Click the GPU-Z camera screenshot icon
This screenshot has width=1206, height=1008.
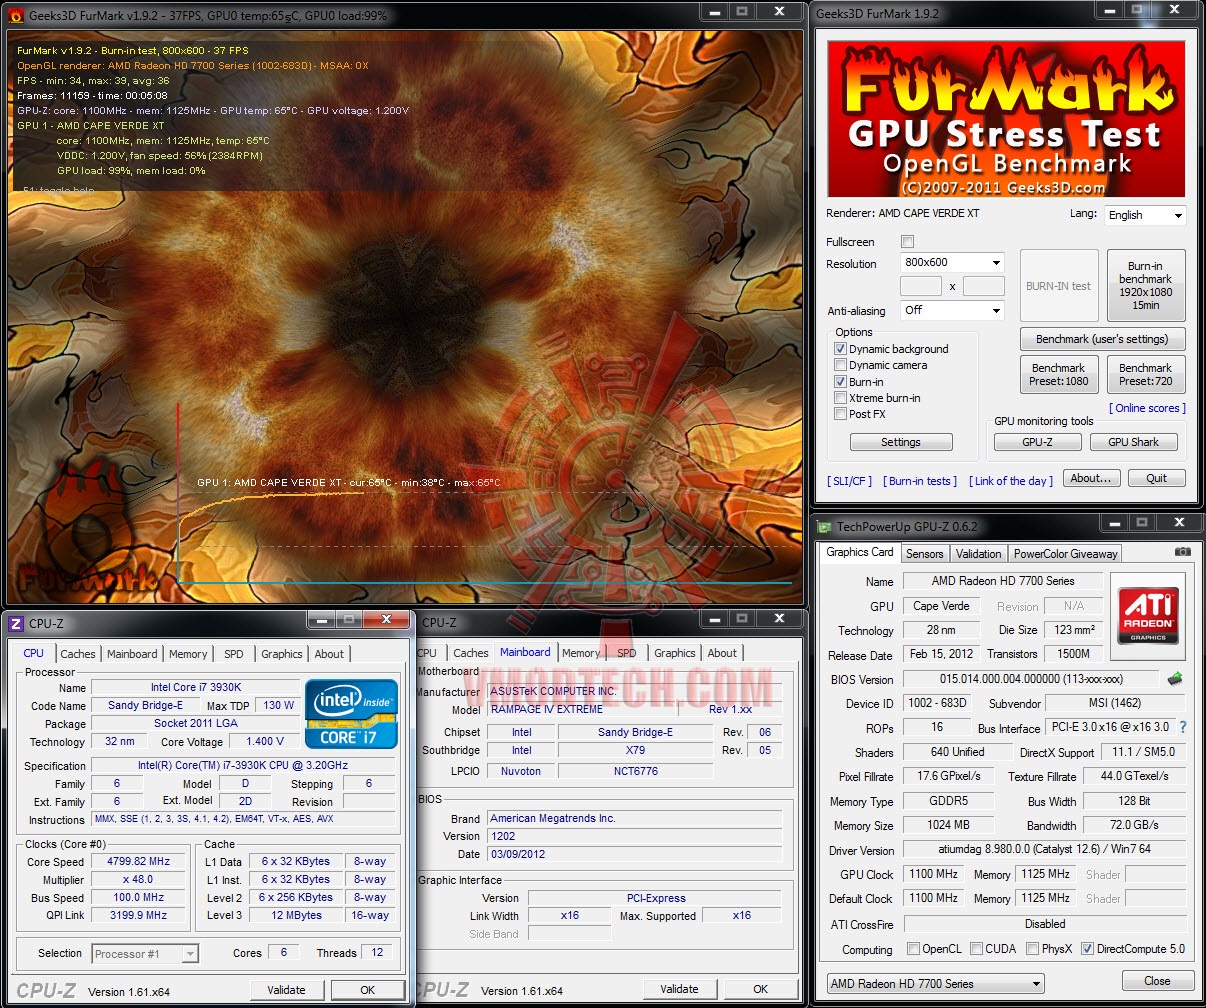[1182, 551]
